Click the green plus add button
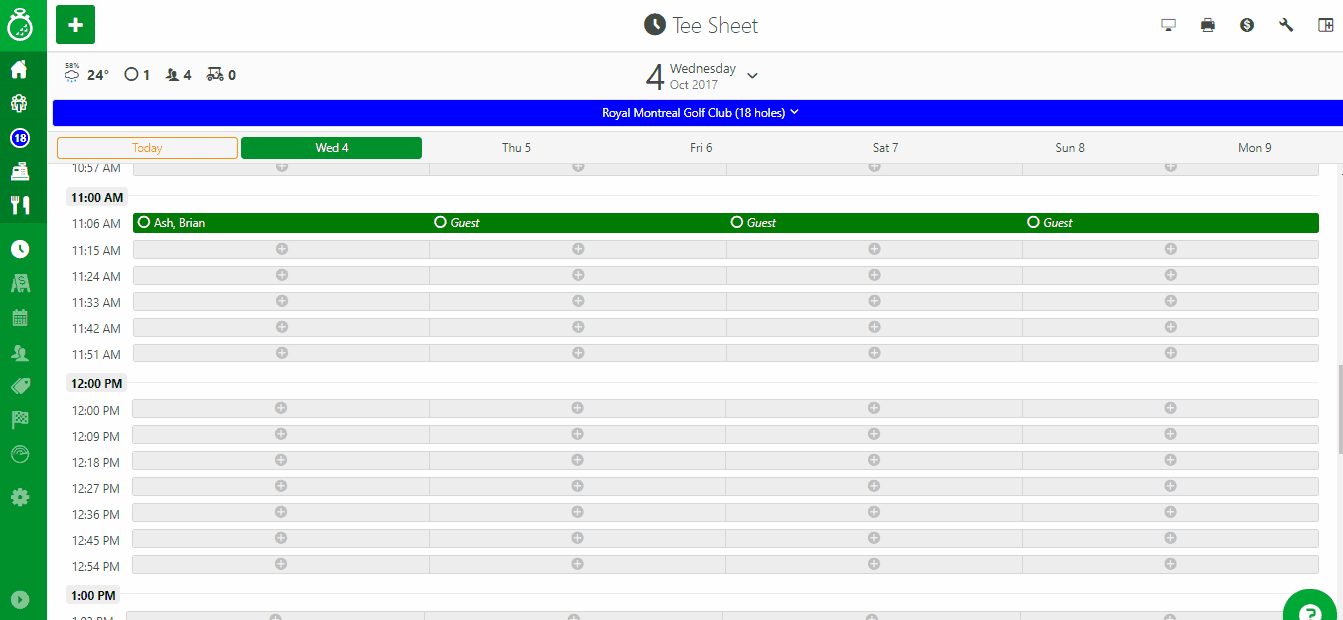 (75, 24)
